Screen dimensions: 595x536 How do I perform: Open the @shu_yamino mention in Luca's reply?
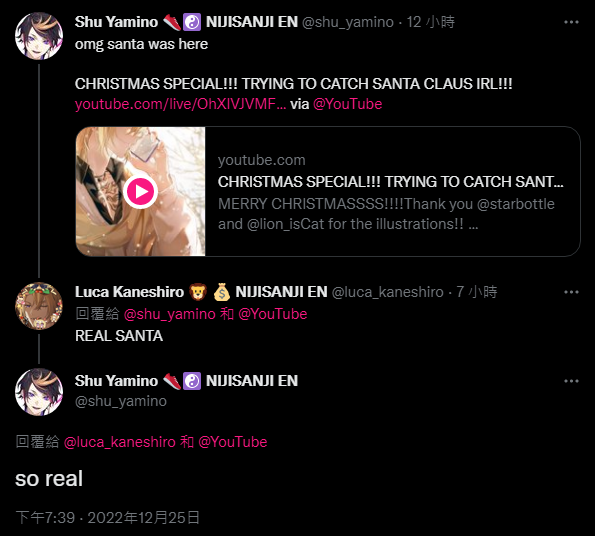[169, 314]
